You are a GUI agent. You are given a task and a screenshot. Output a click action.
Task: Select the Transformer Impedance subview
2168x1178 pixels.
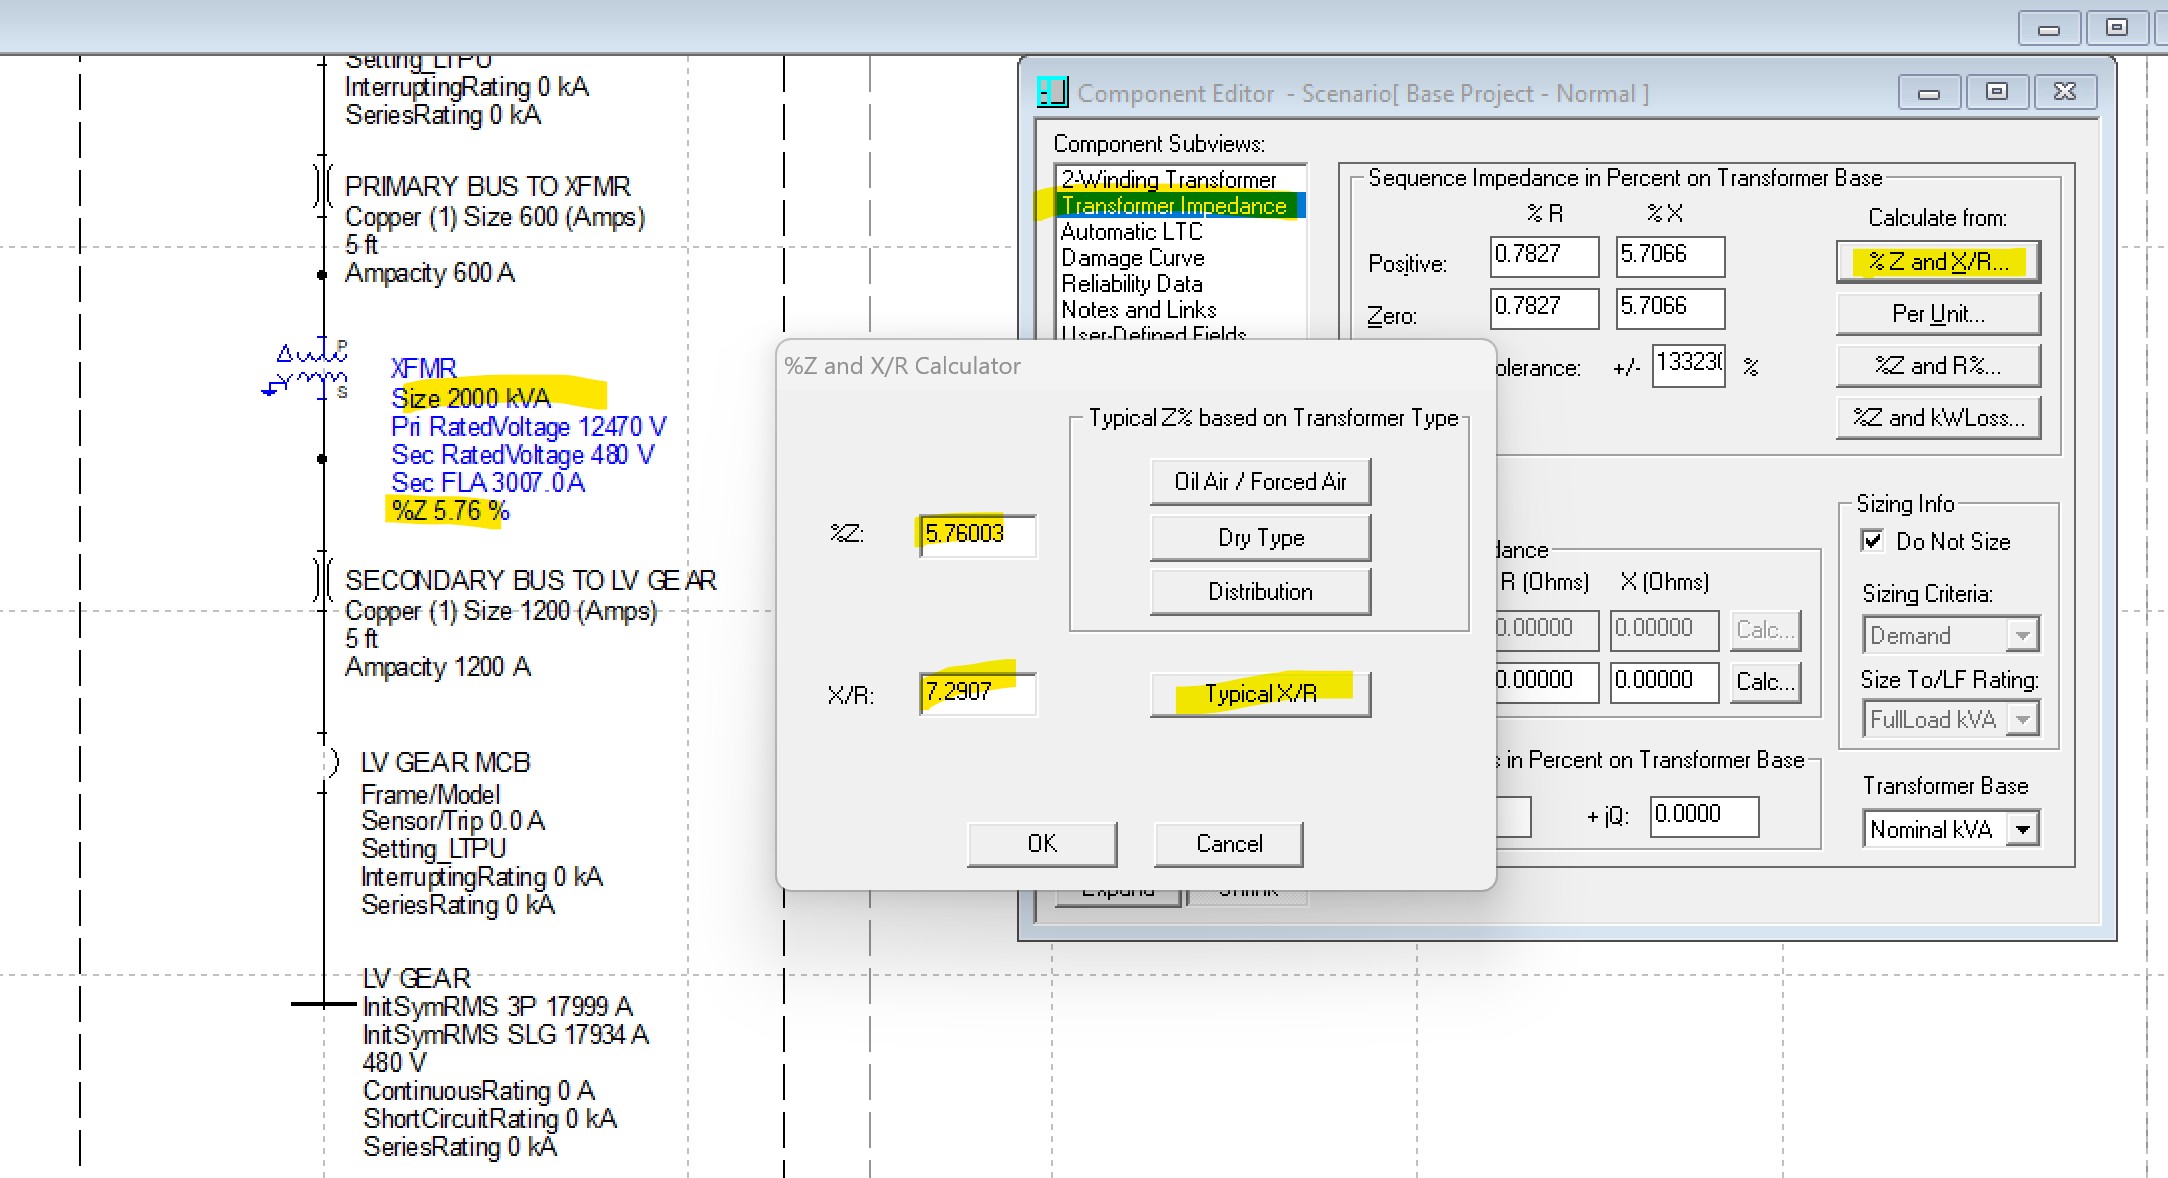(1174, 206)
